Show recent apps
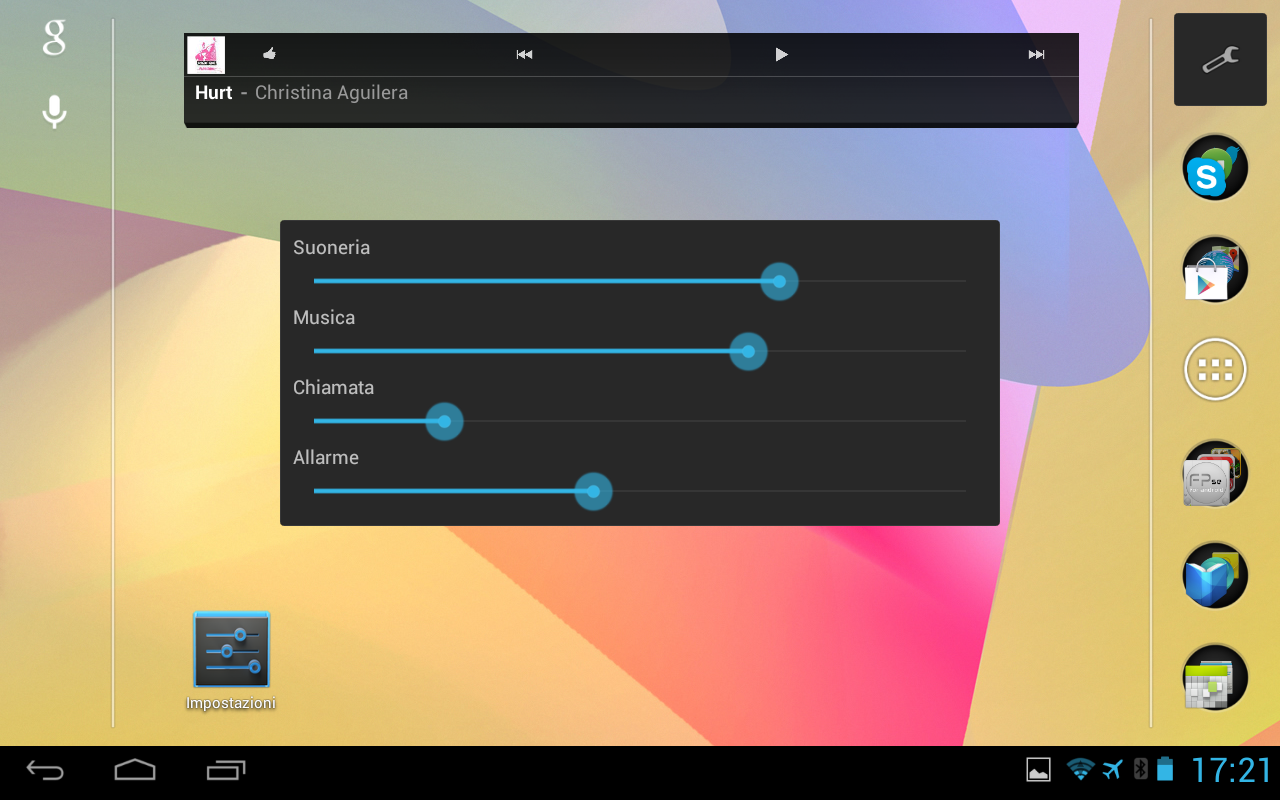 (226, 770)
